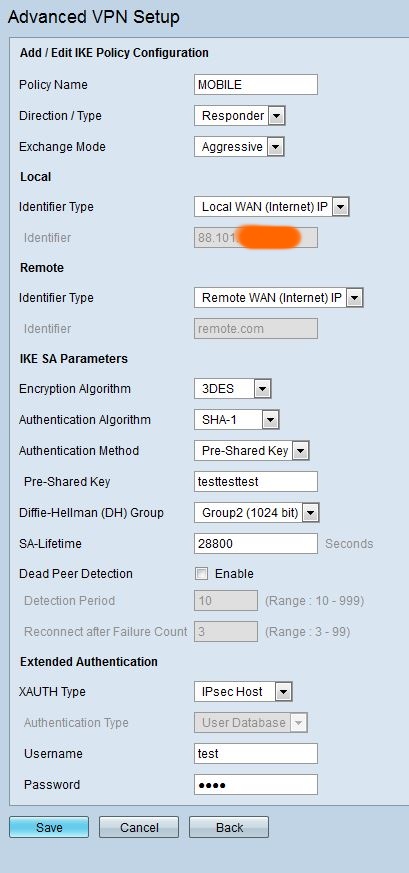This screenshot has width=409, height=873.
Task: Go back with the Back button
Action: [x=229, y=827]
